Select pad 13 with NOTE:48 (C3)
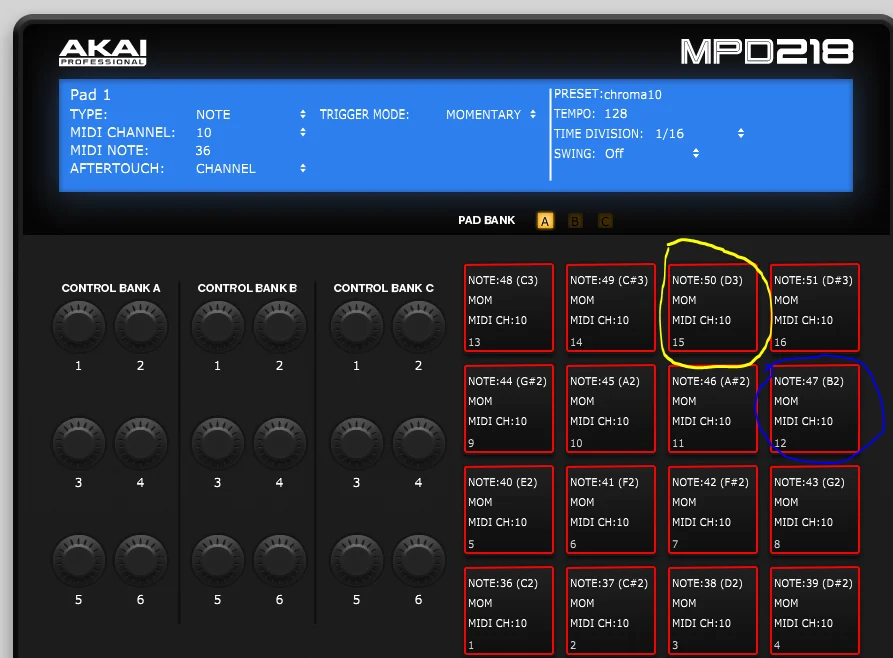The width and height of the screenshot is (893, 658). point(509,308)
